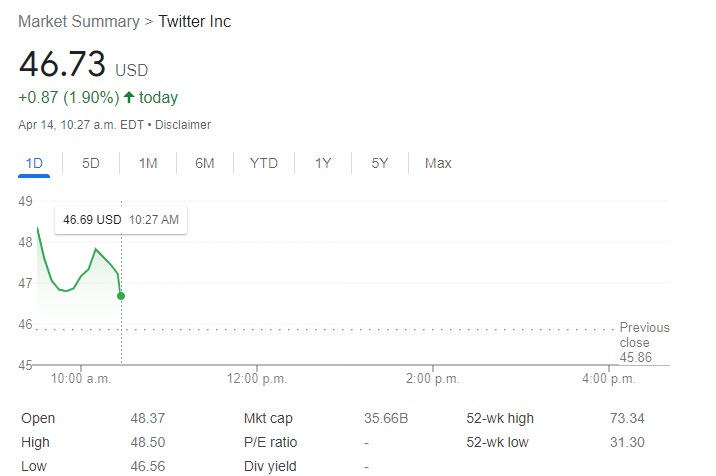Open the Disclaimer link
This screenshot has height=476, width=716.
click(x=183, y=125)
